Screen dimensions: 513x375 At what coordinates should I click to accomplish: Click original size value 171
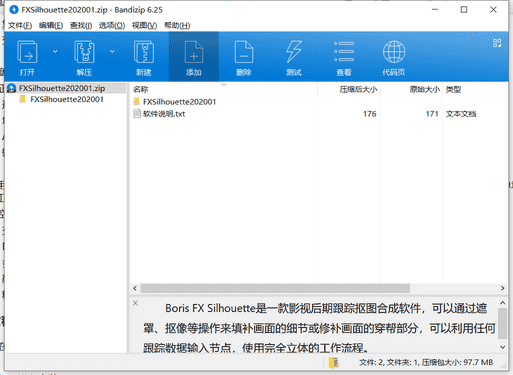[x=432, y=114]
